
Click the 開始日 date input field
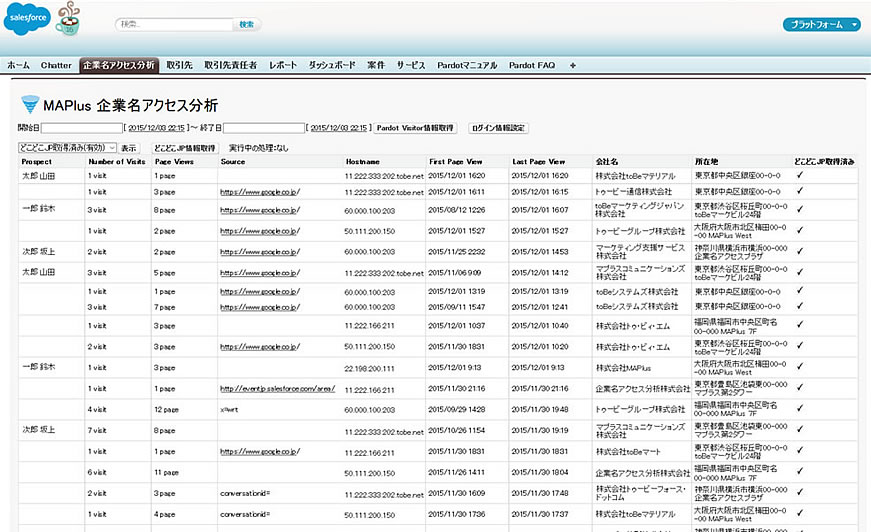82,128
